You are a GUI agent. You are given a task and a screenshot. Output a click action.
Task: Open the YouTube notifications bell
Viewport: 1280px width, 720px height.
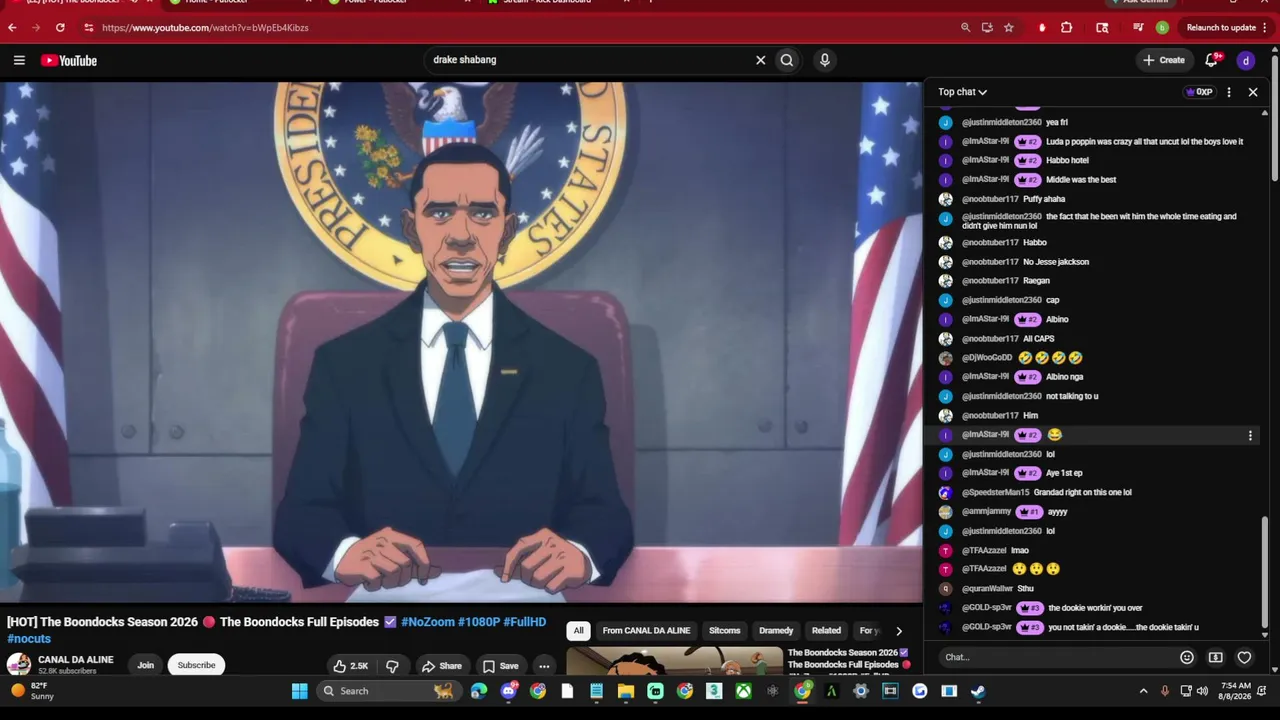coord(1212,60)
